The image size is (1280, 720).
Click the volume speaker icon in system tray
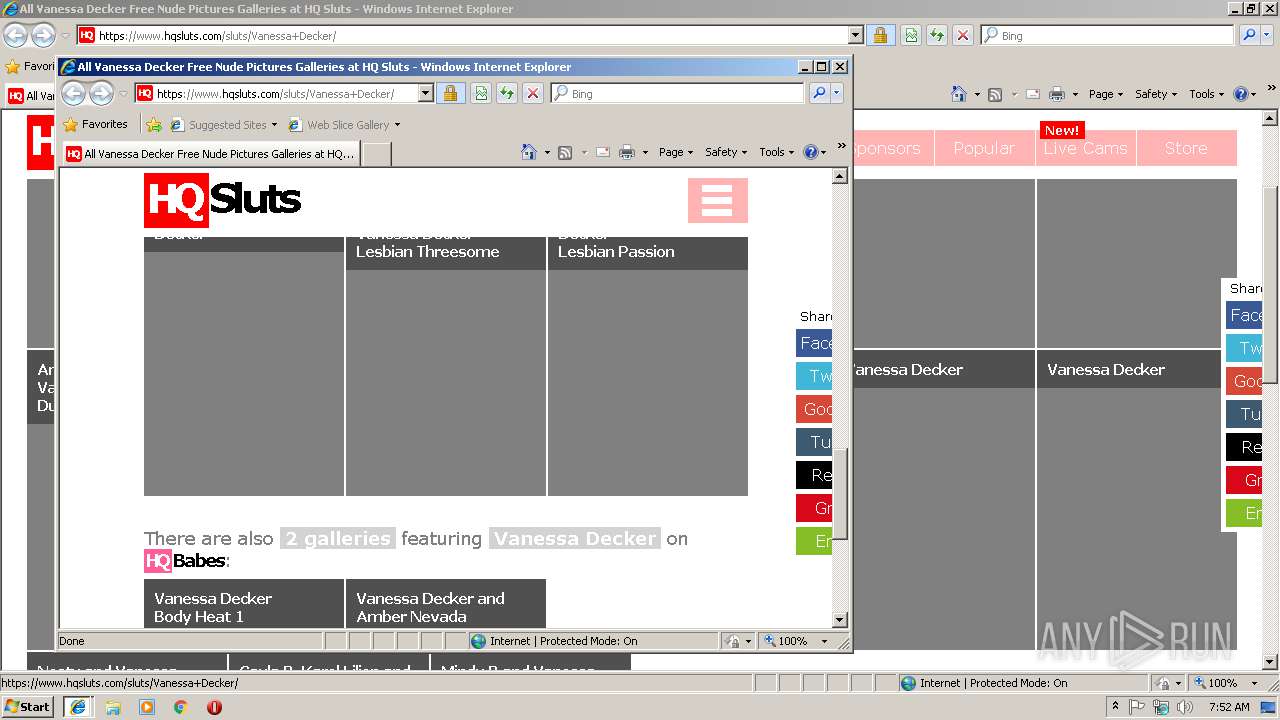pos(1185,707)
